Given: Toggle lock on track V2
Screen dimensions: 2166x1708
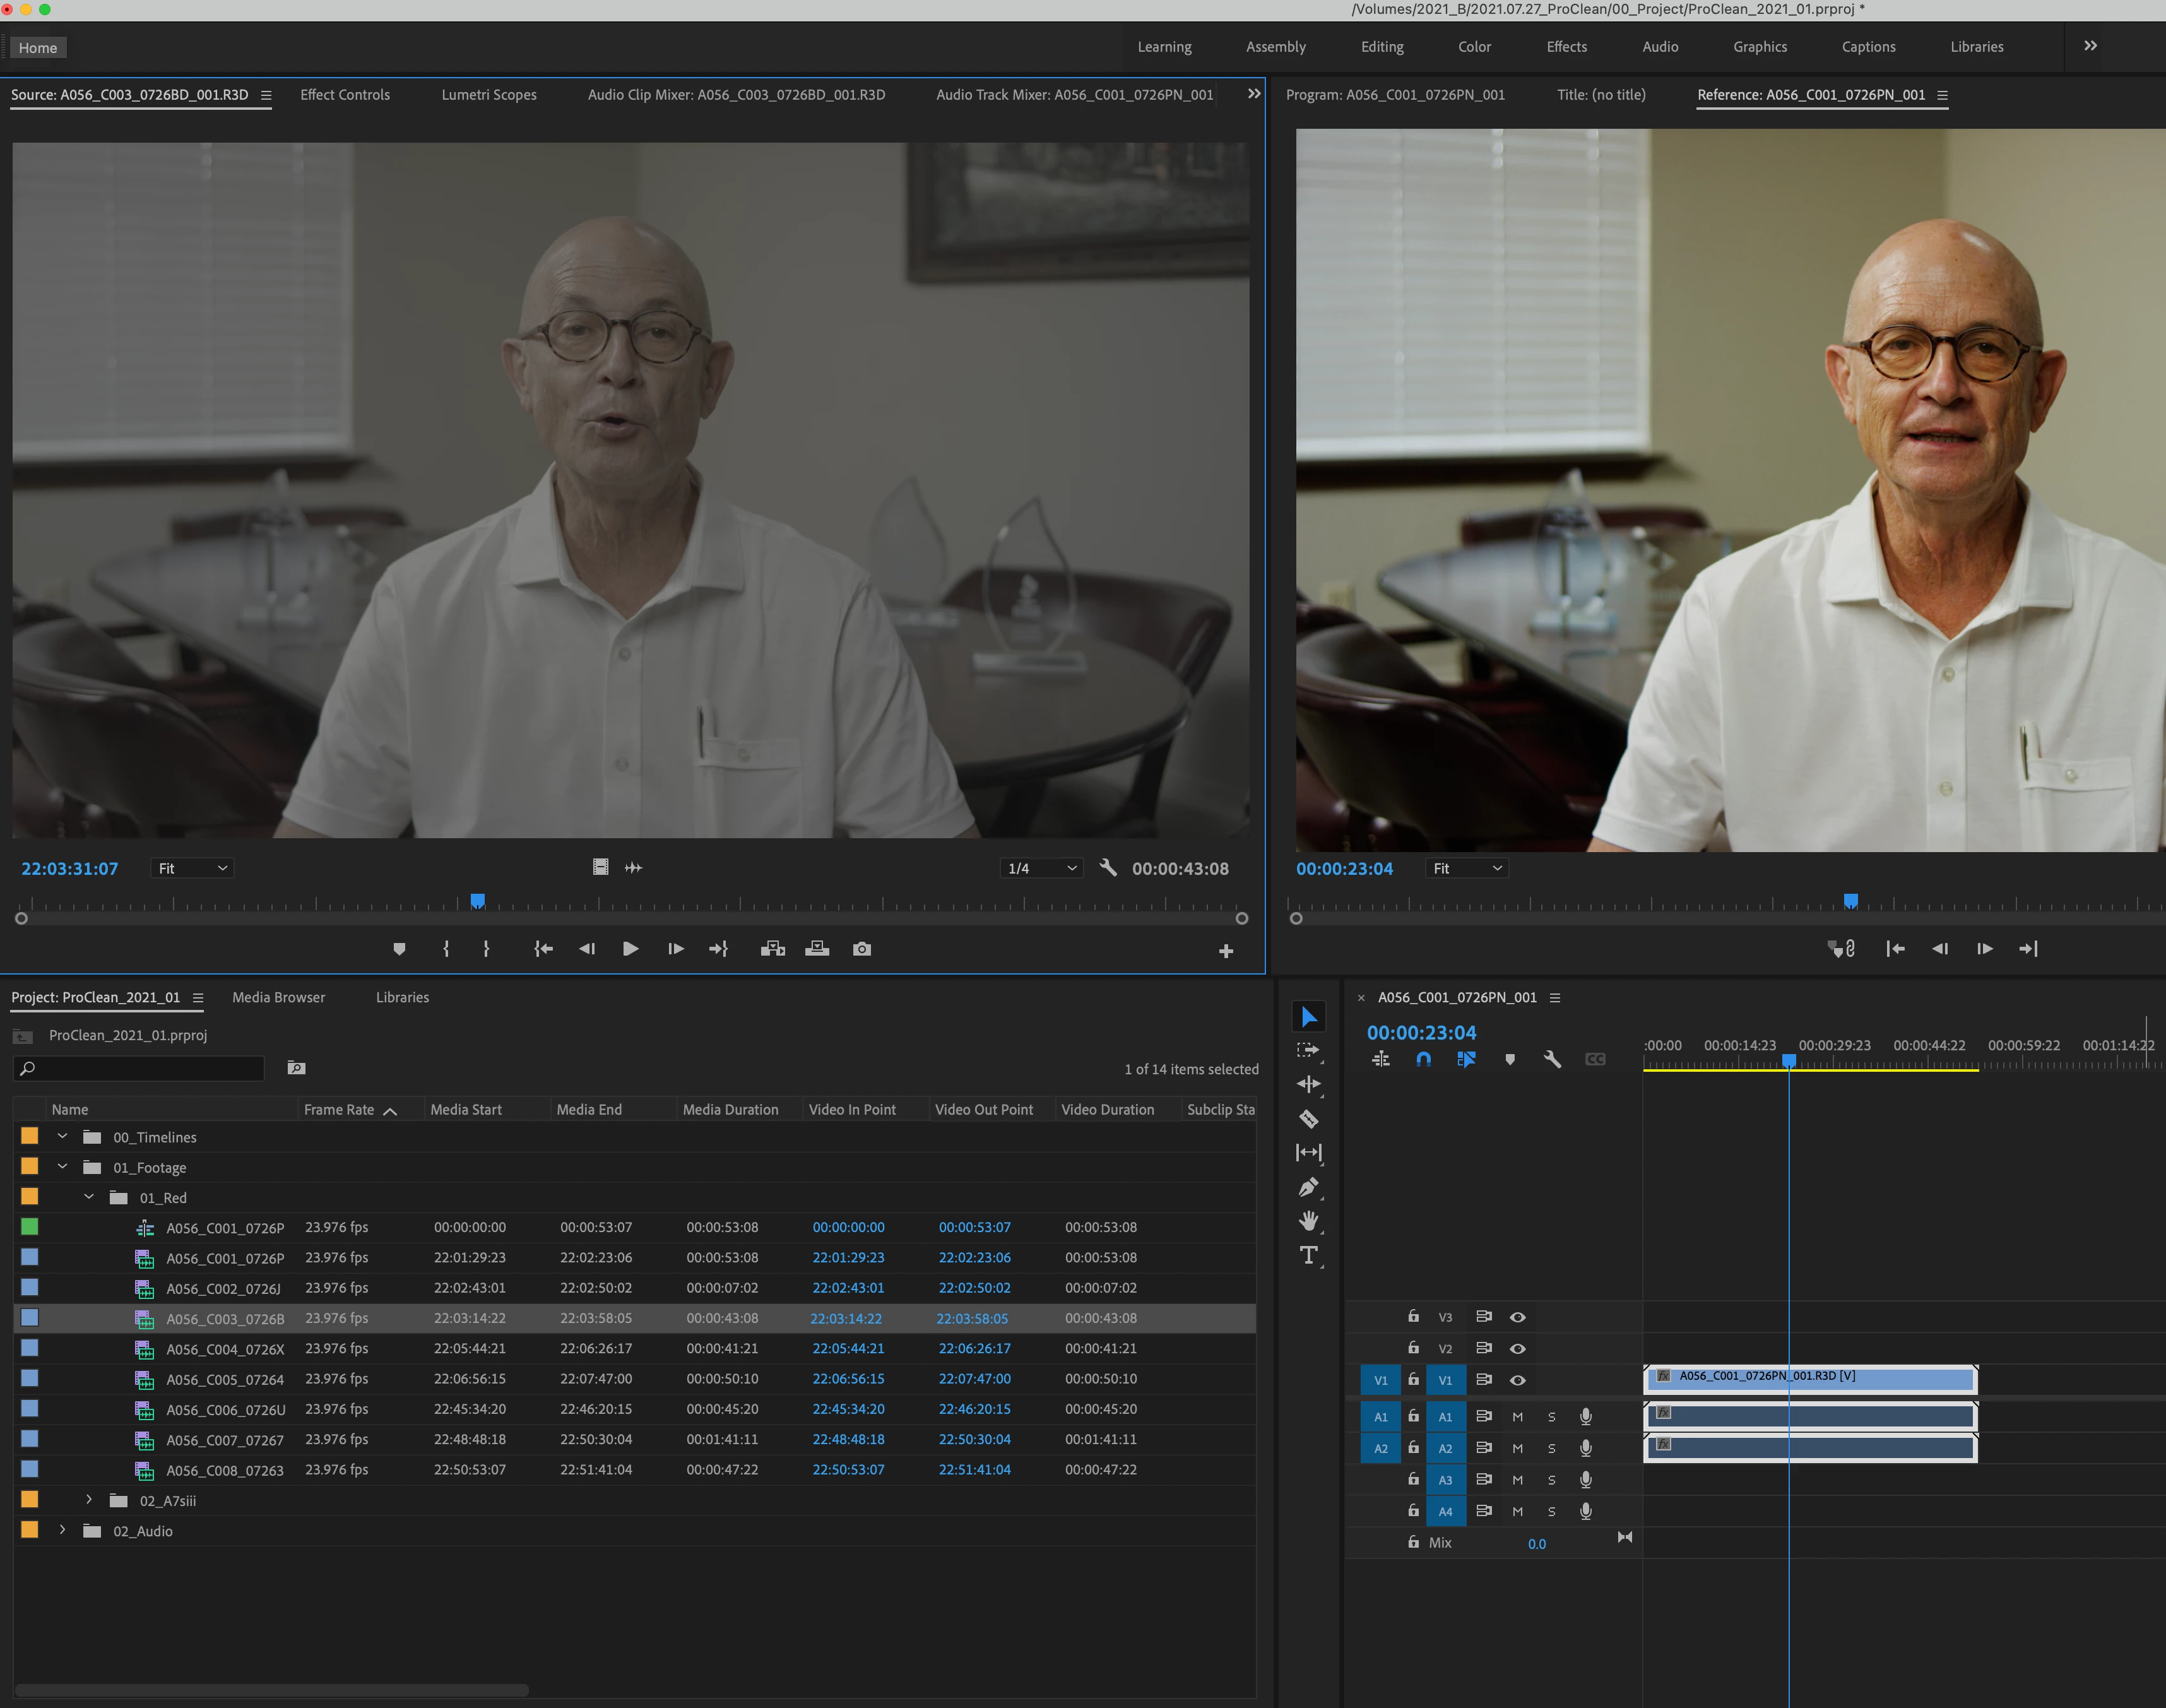Looking at the screenshot, I should (x=1413, y=1348).
